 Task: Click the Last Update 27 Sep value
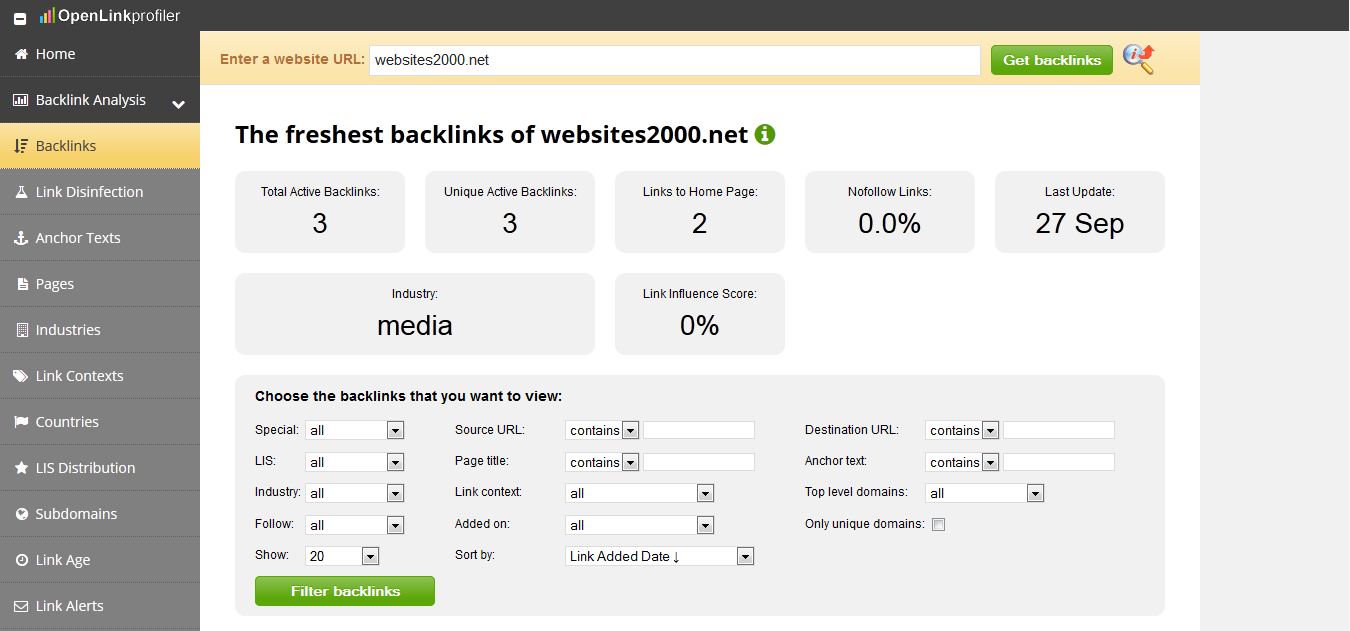(x=1080, y=223)
